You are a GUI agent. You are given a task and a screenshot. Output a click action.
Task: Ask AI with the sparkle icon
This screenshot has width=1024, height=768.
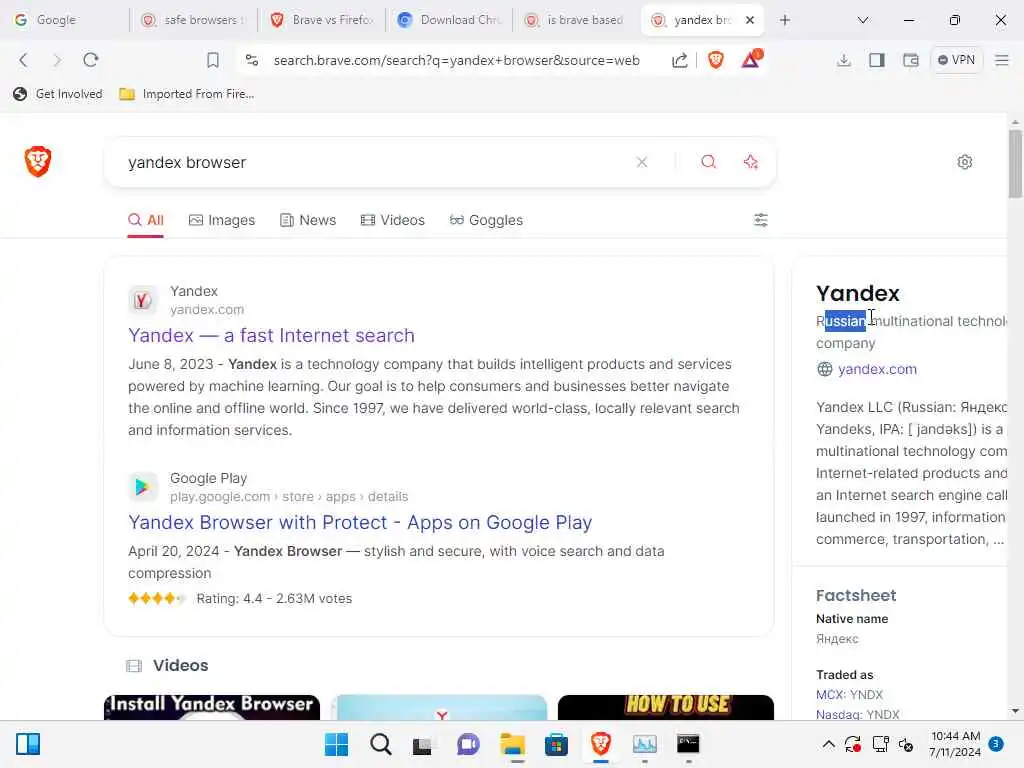pyautogui.click(x=750, y=162)
